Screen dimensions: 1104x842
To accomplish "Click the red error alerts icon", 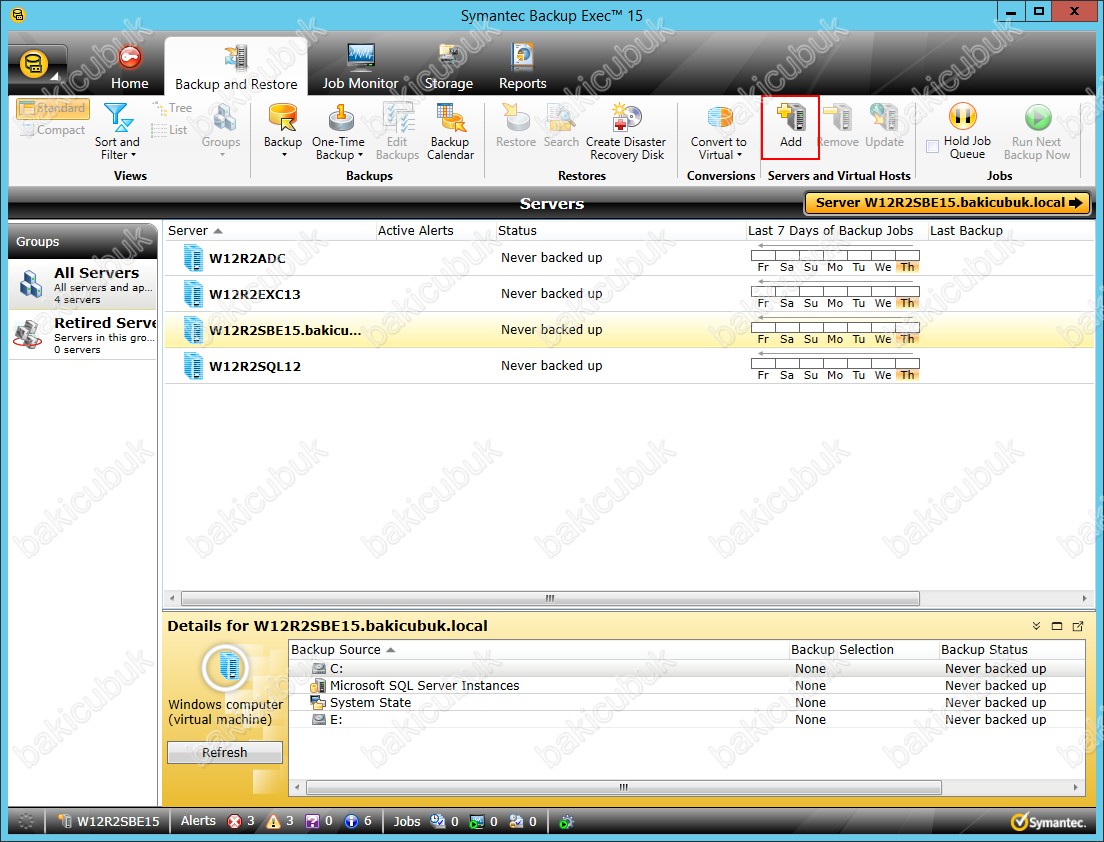I will point(234,822).
